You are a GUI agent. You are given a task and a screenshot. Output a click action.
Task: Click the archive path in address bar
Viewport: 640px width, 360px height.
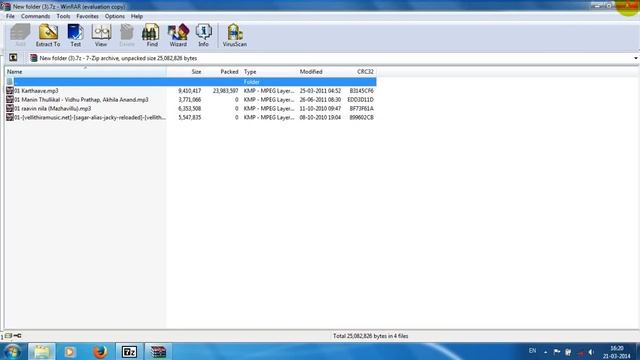point(118,58)
